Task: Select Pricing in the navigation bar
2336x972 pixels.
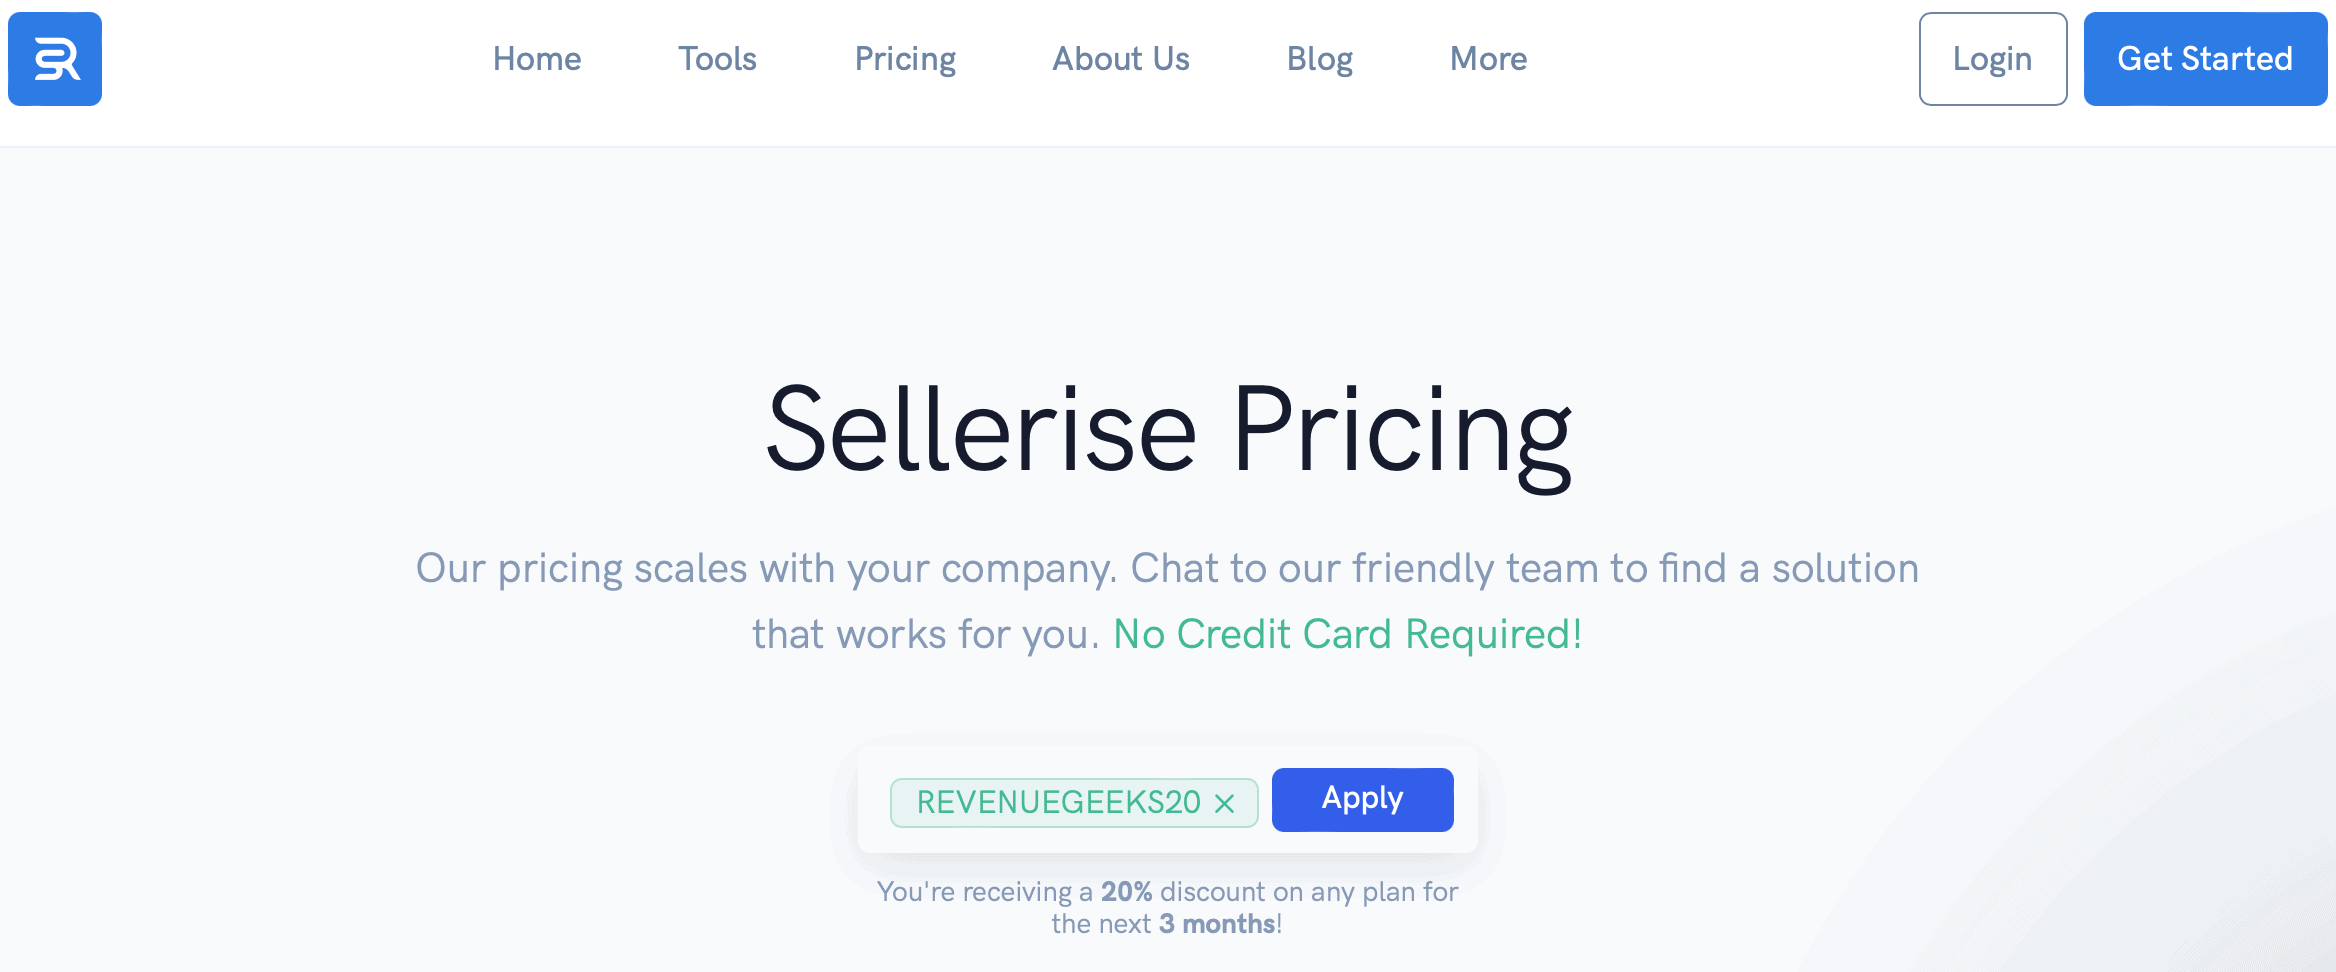Action: pos(905,59)
